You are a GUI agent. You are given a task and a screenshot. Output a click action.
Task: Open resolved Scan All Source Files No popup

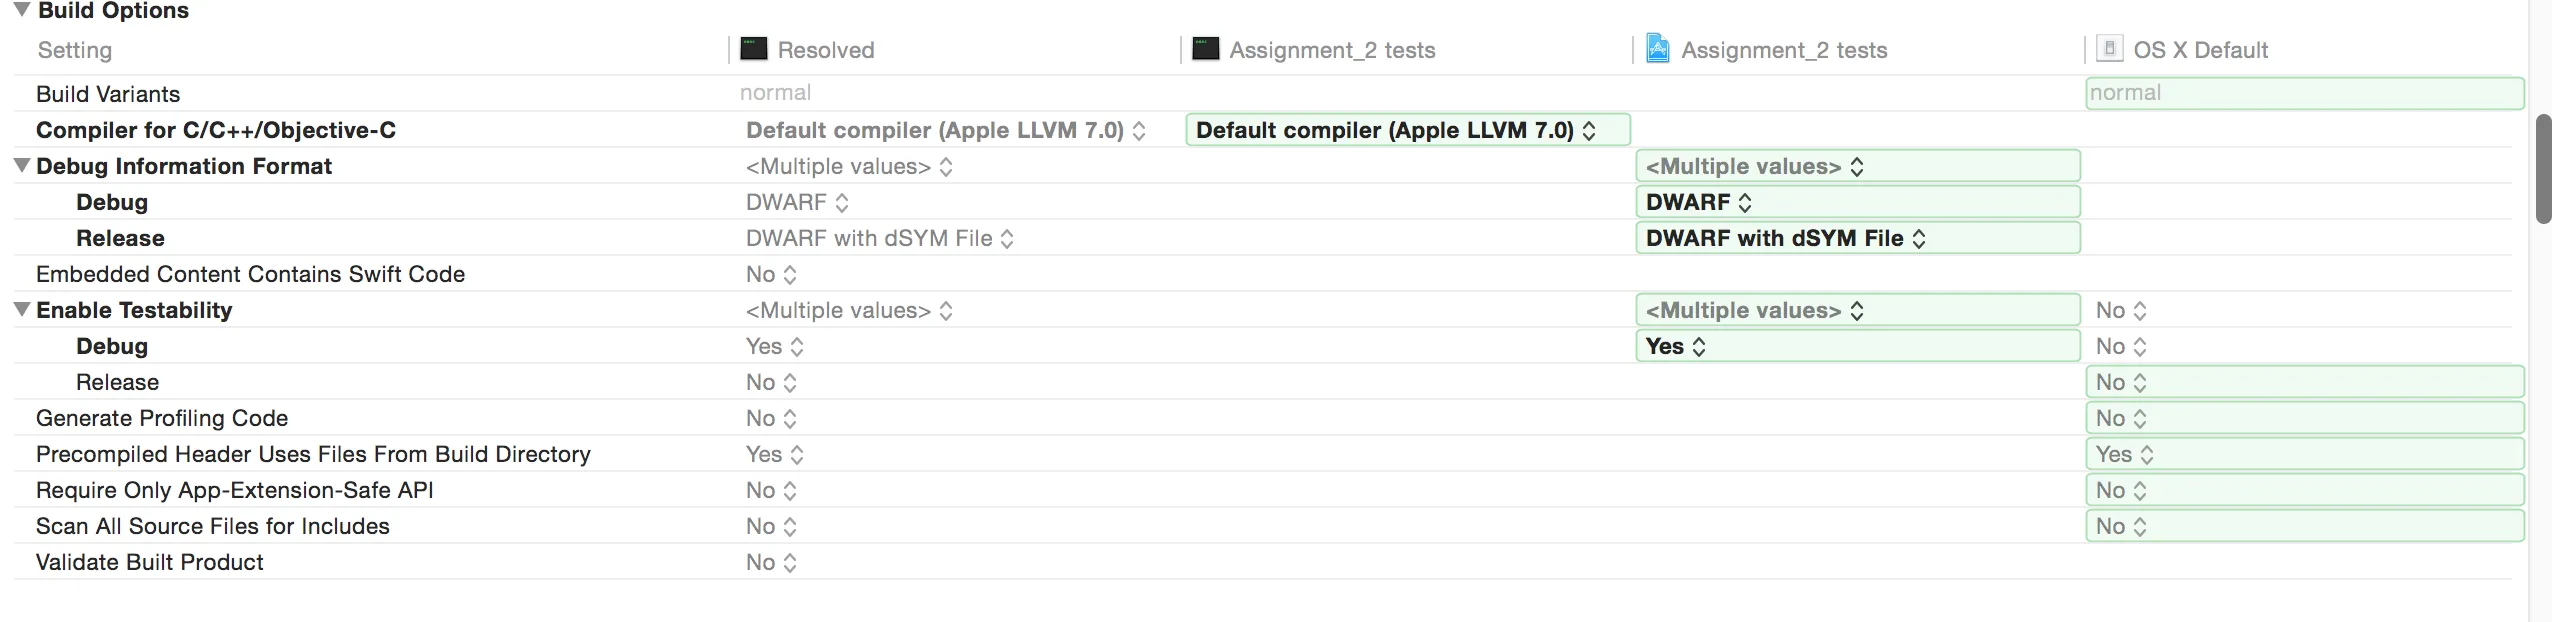point(771,526)
